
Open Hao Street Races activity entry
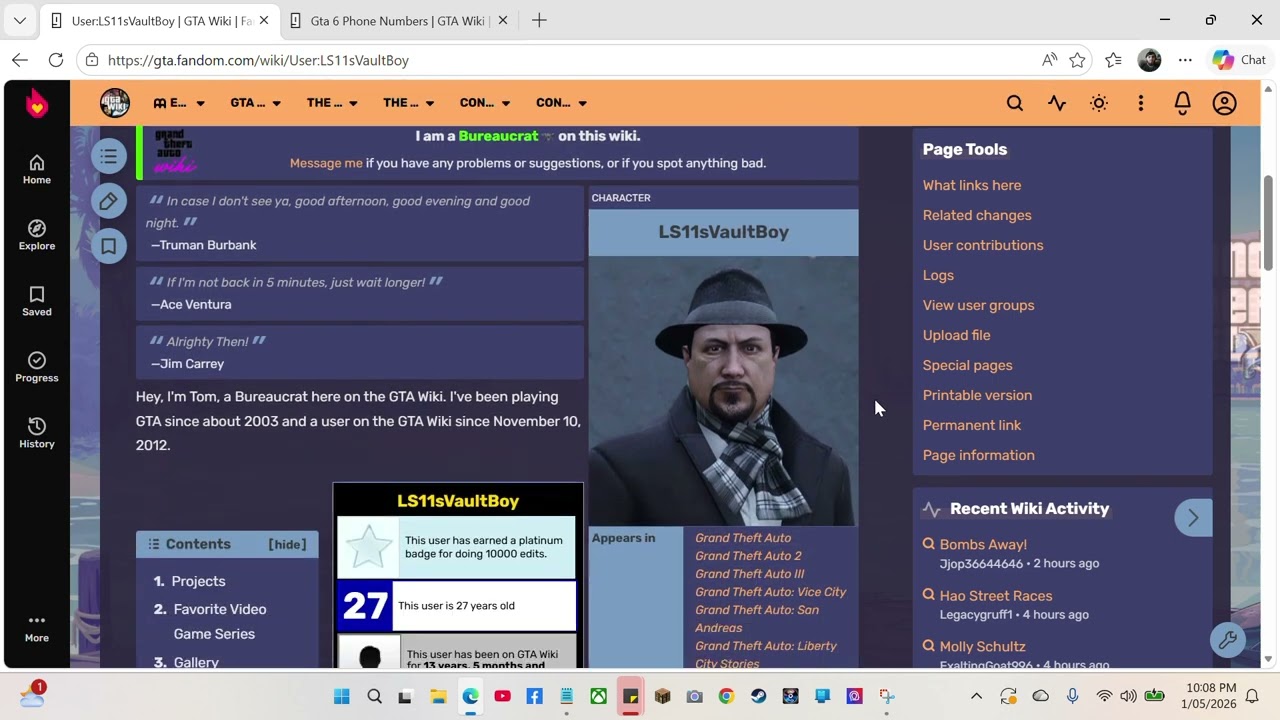point(996,596)
